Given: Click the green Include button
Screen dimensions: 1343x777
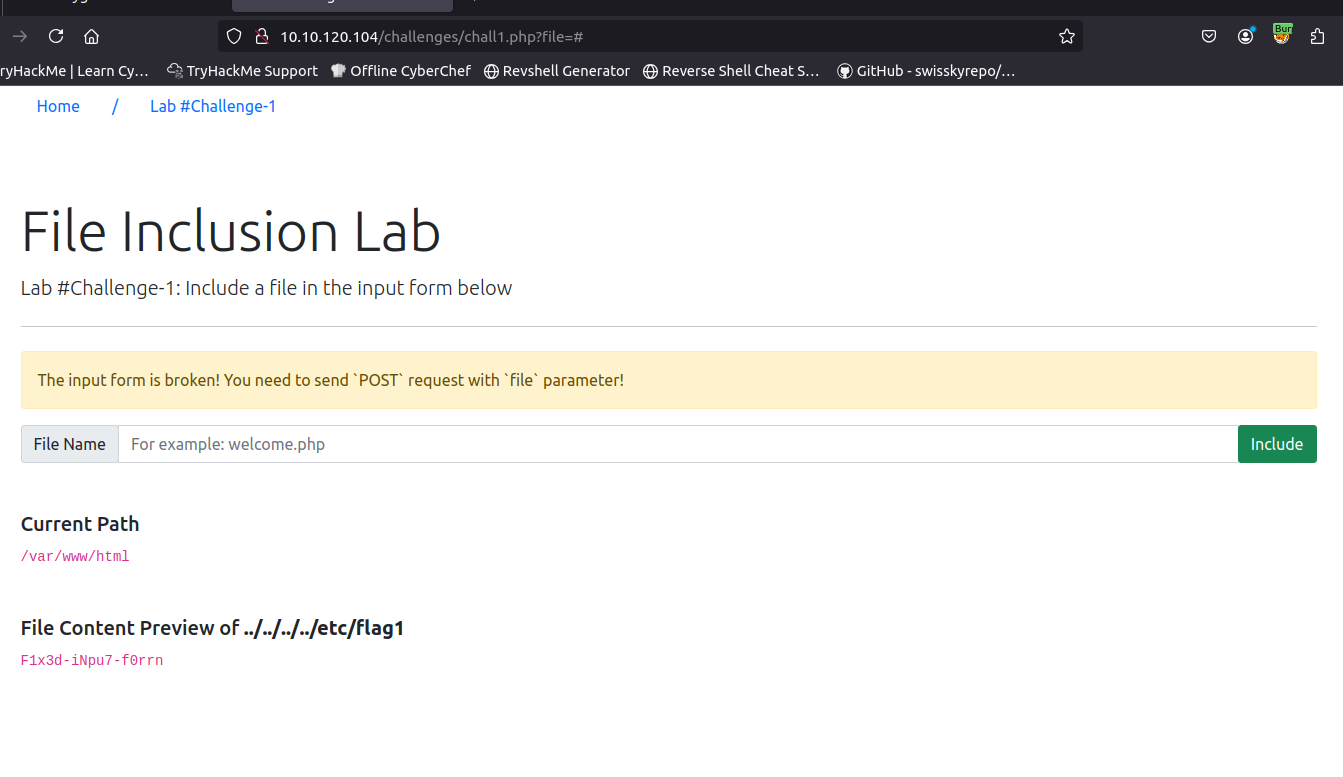Looking at the screenshot, I should coord(1277,444).
